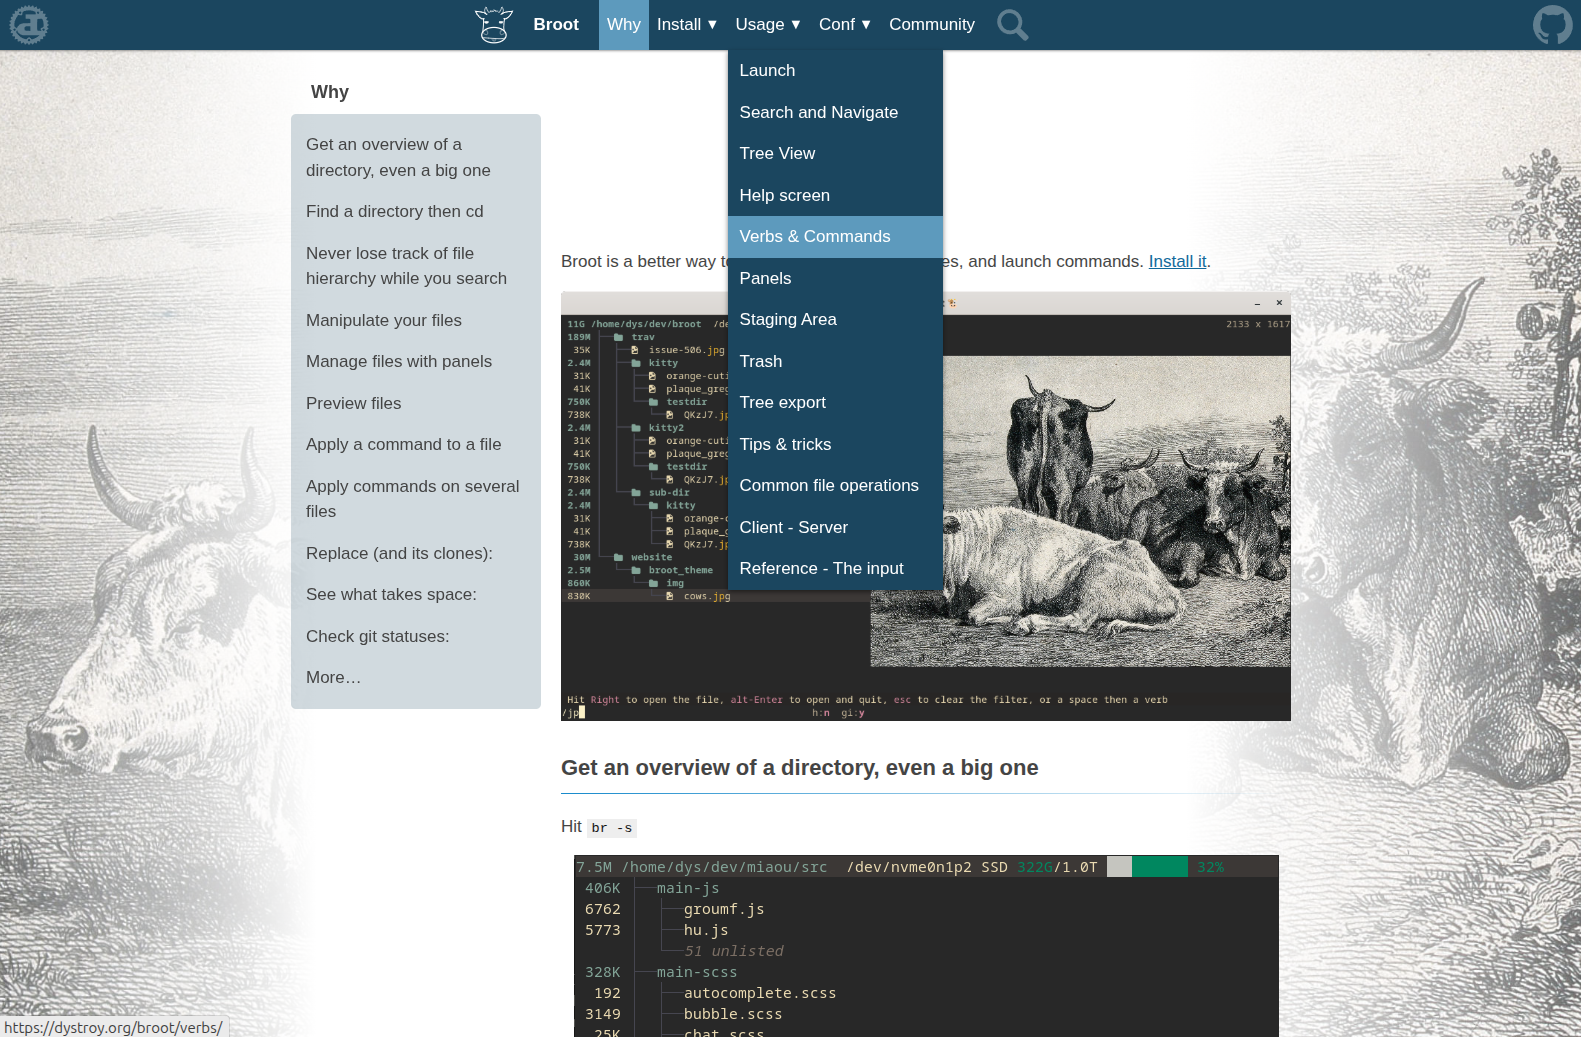Click the miaou/src terminal screenshot

pyautogui.click(x=926, y=946)
